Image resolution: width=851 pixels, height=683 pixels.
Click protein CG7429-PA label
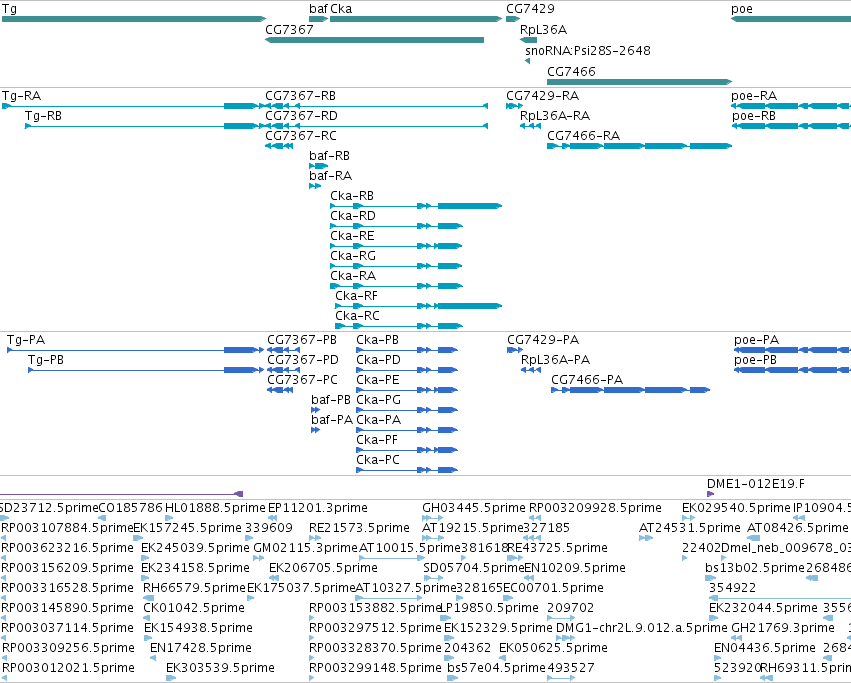tap(543, 340)
